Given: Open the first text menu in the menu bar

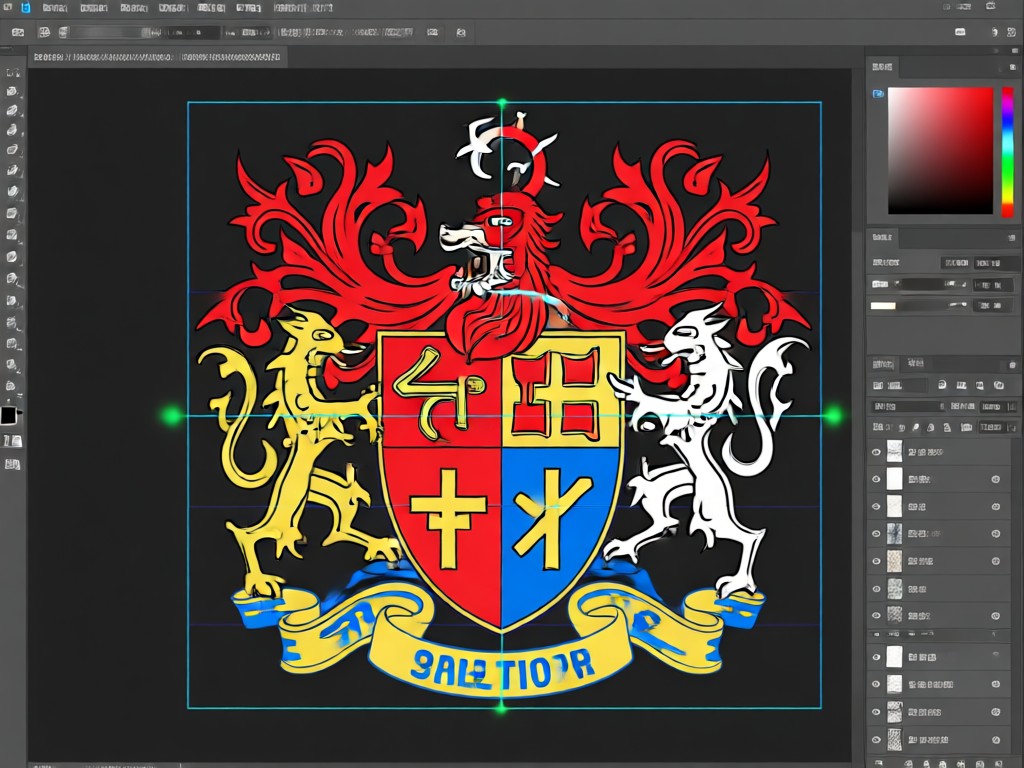Looking at the screenshot, I should pyautogui.click(x=55, y=8).
